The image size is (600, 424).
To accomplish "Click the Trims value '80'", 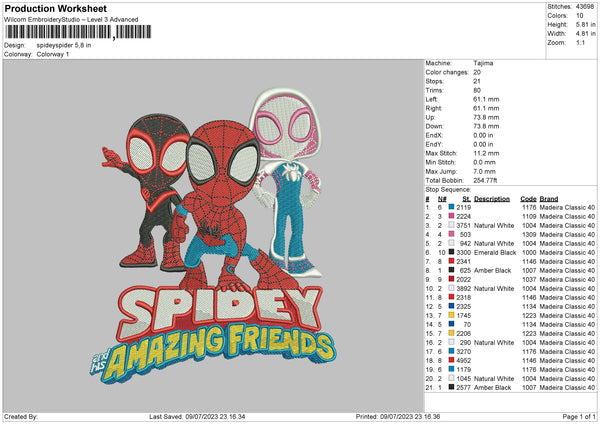I will tap(477, 90).
